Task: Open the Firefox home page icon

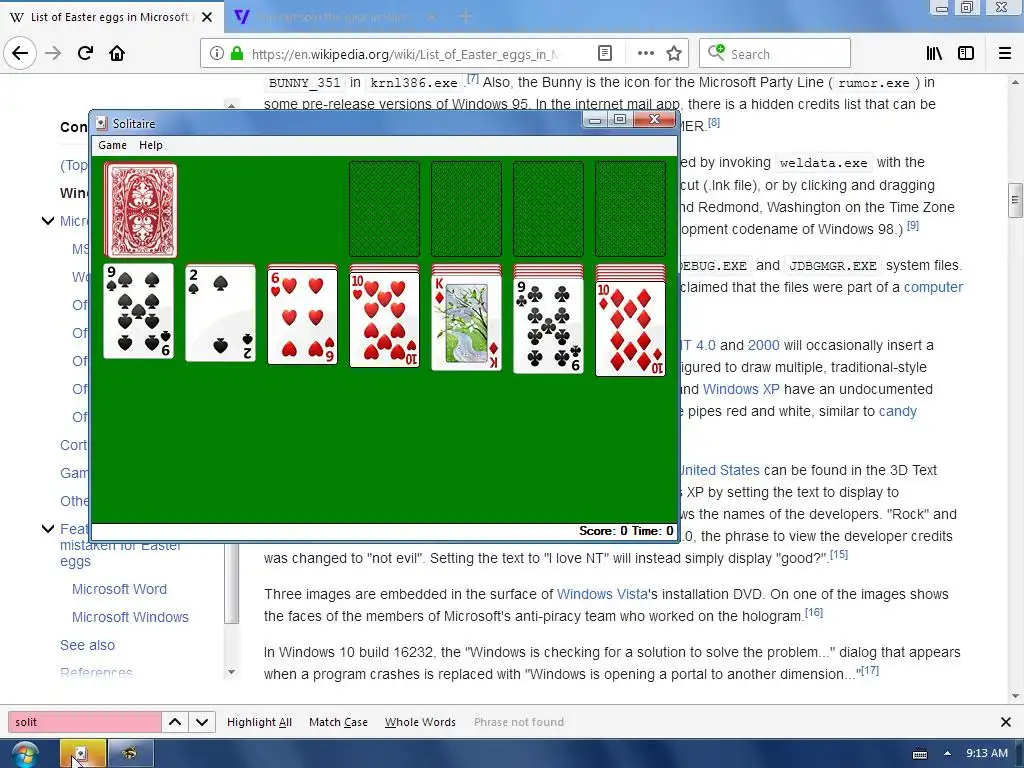Action: [x=117, y=54]
